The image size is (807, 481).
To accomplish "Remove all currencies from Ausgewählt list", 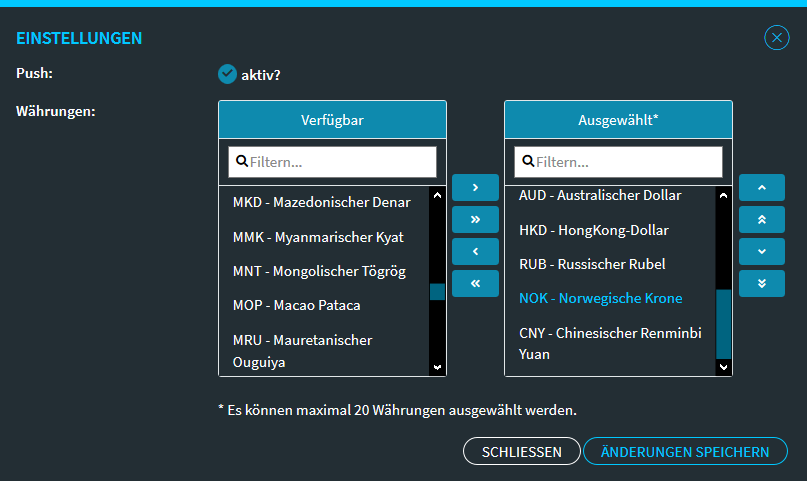I will pyautogui.click(x=475, y=283).
